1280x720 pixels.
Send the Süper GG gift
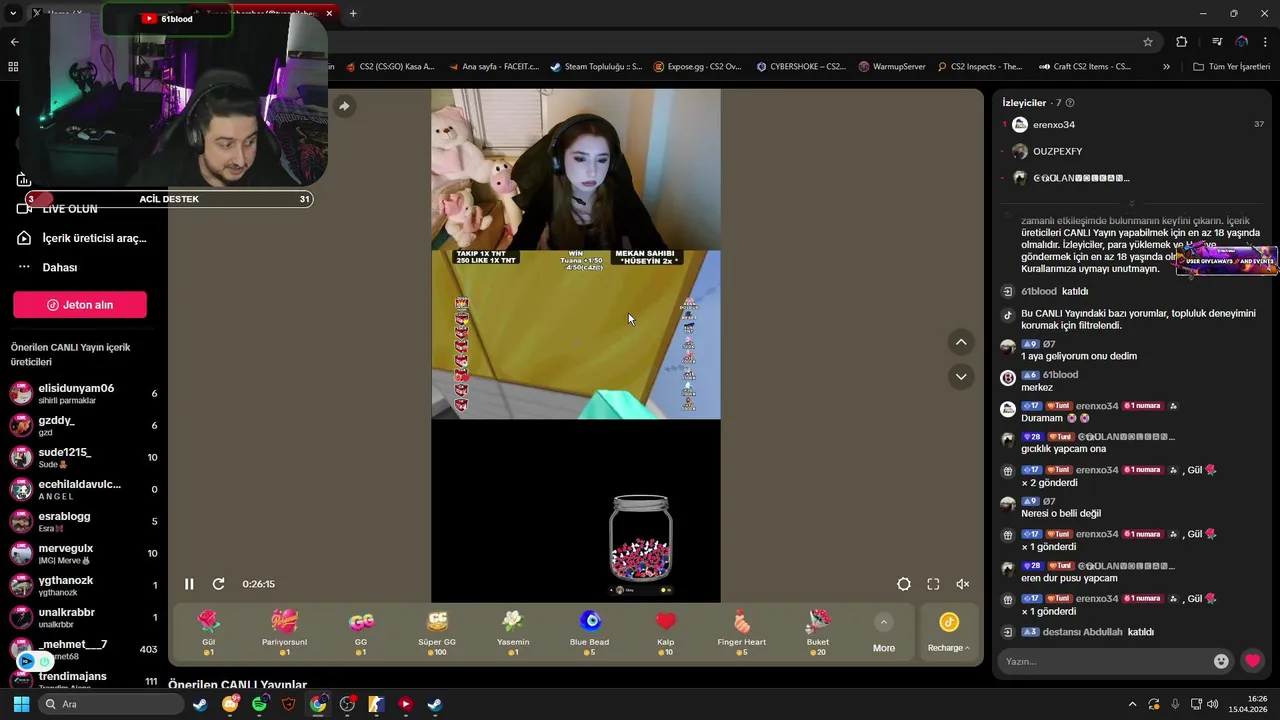[x=437, y=632]
